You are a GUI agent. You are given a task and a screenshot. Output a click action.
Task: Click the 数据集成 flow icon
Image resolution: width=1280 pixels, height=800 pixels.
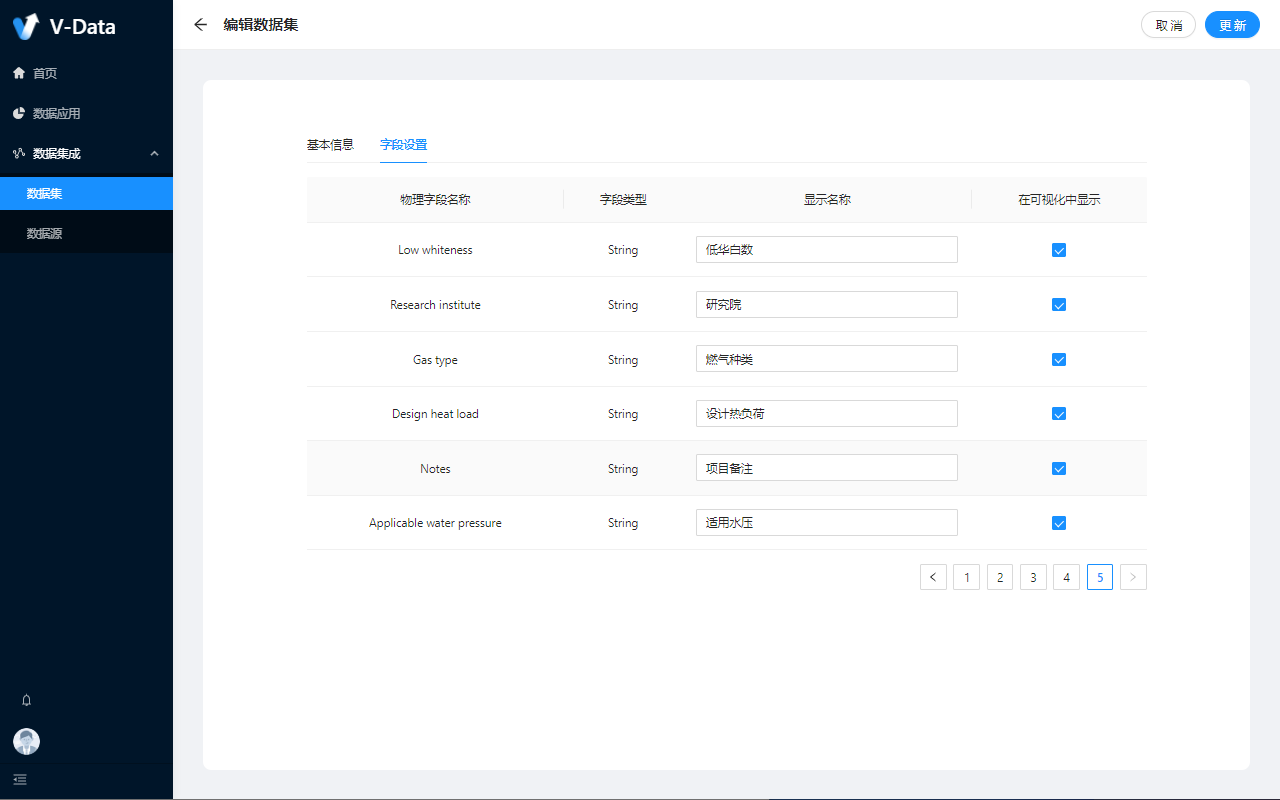click(19, 153)
